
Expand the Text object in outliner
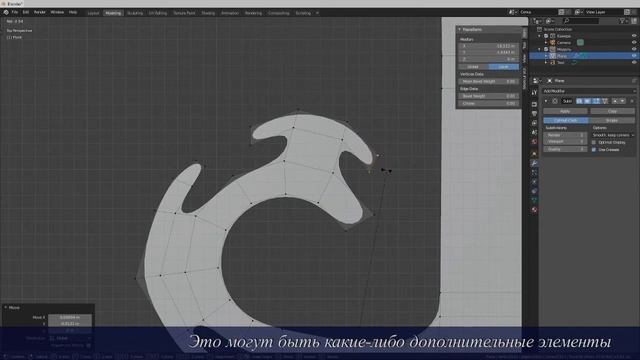click(x=546, y=62)
